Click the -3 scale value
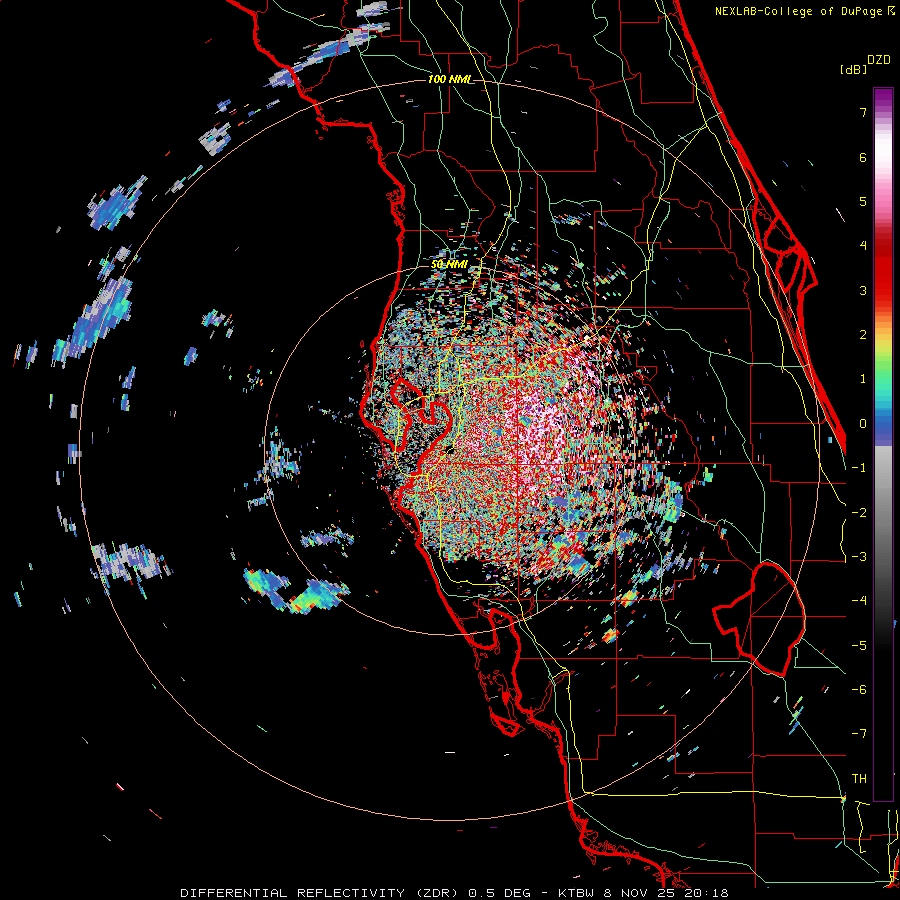Screen dimensions: 900x900 [859, 557]
